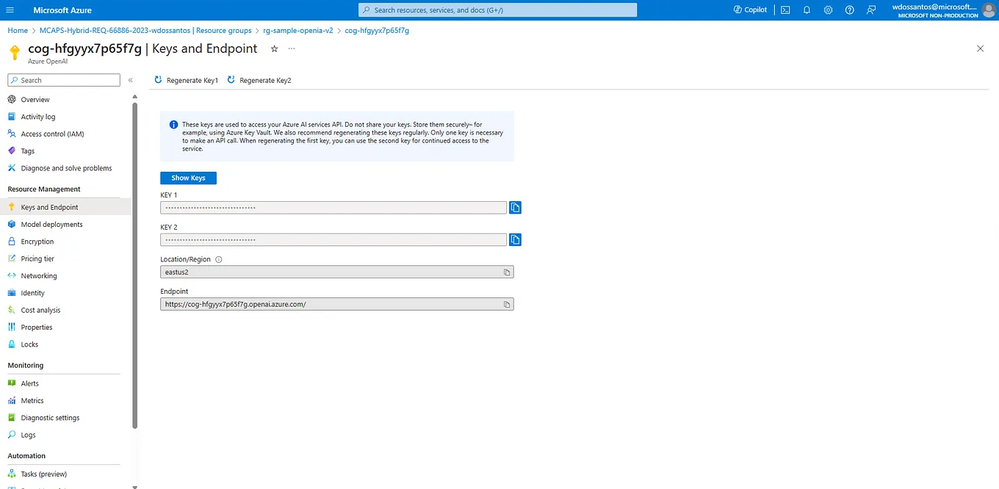Open the MCAPS-Hybrid Resource groups breadcrumb

coord(143,30)
